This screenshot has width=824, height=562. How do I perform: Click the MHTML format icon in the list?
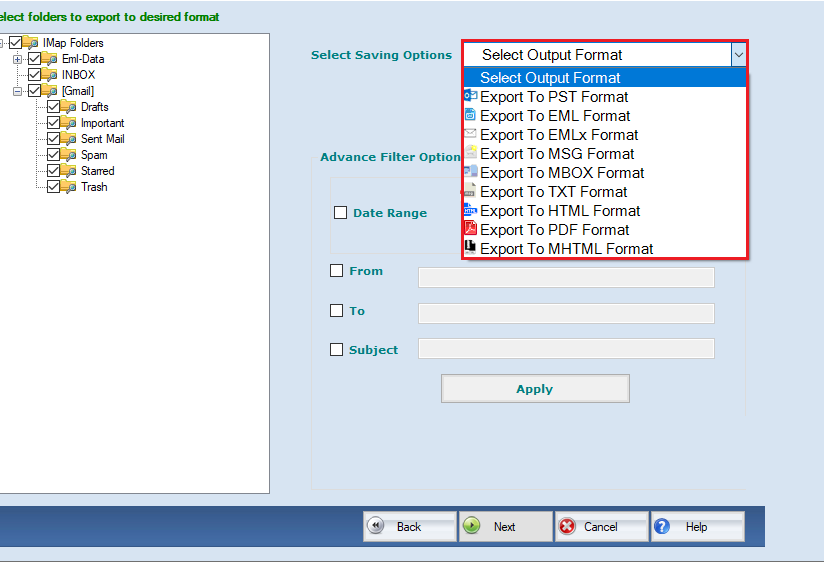pyautogui.click(x=470, y=247)
